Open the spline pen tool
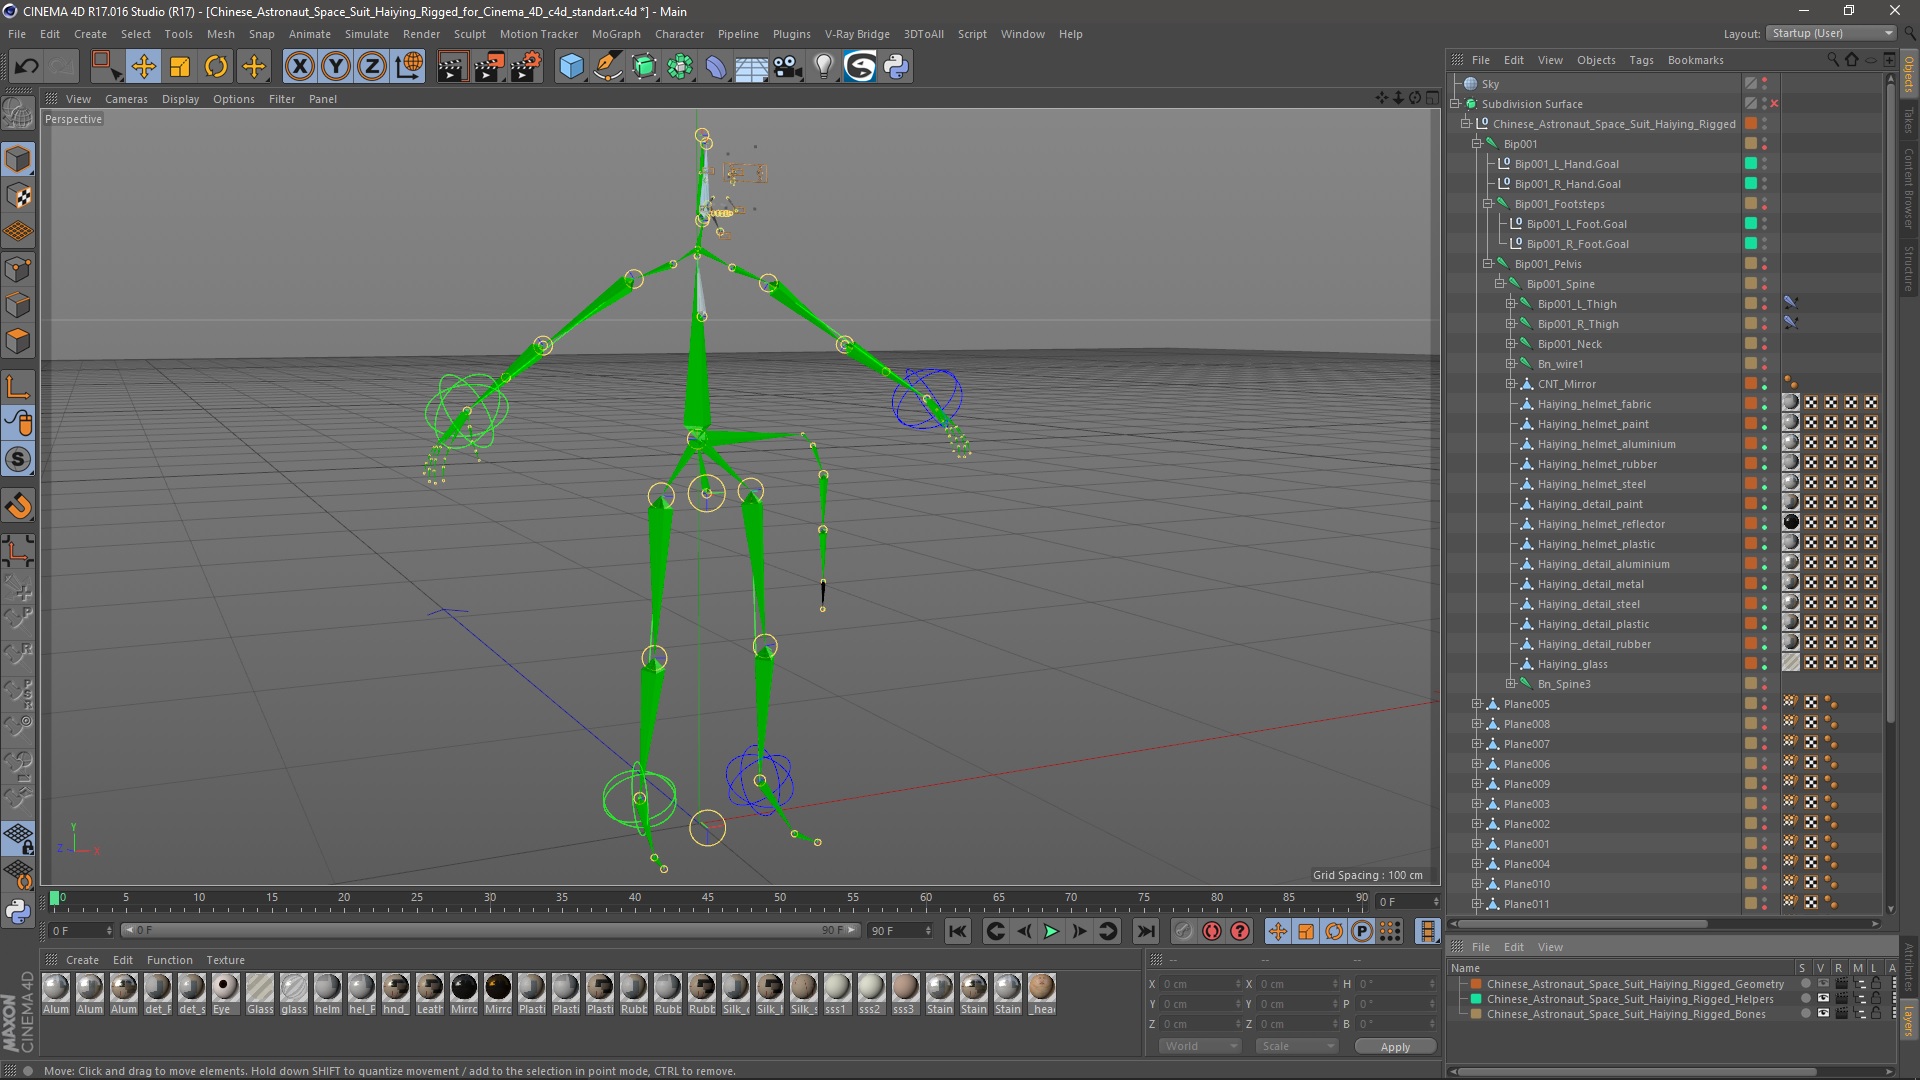 point(607,67)
